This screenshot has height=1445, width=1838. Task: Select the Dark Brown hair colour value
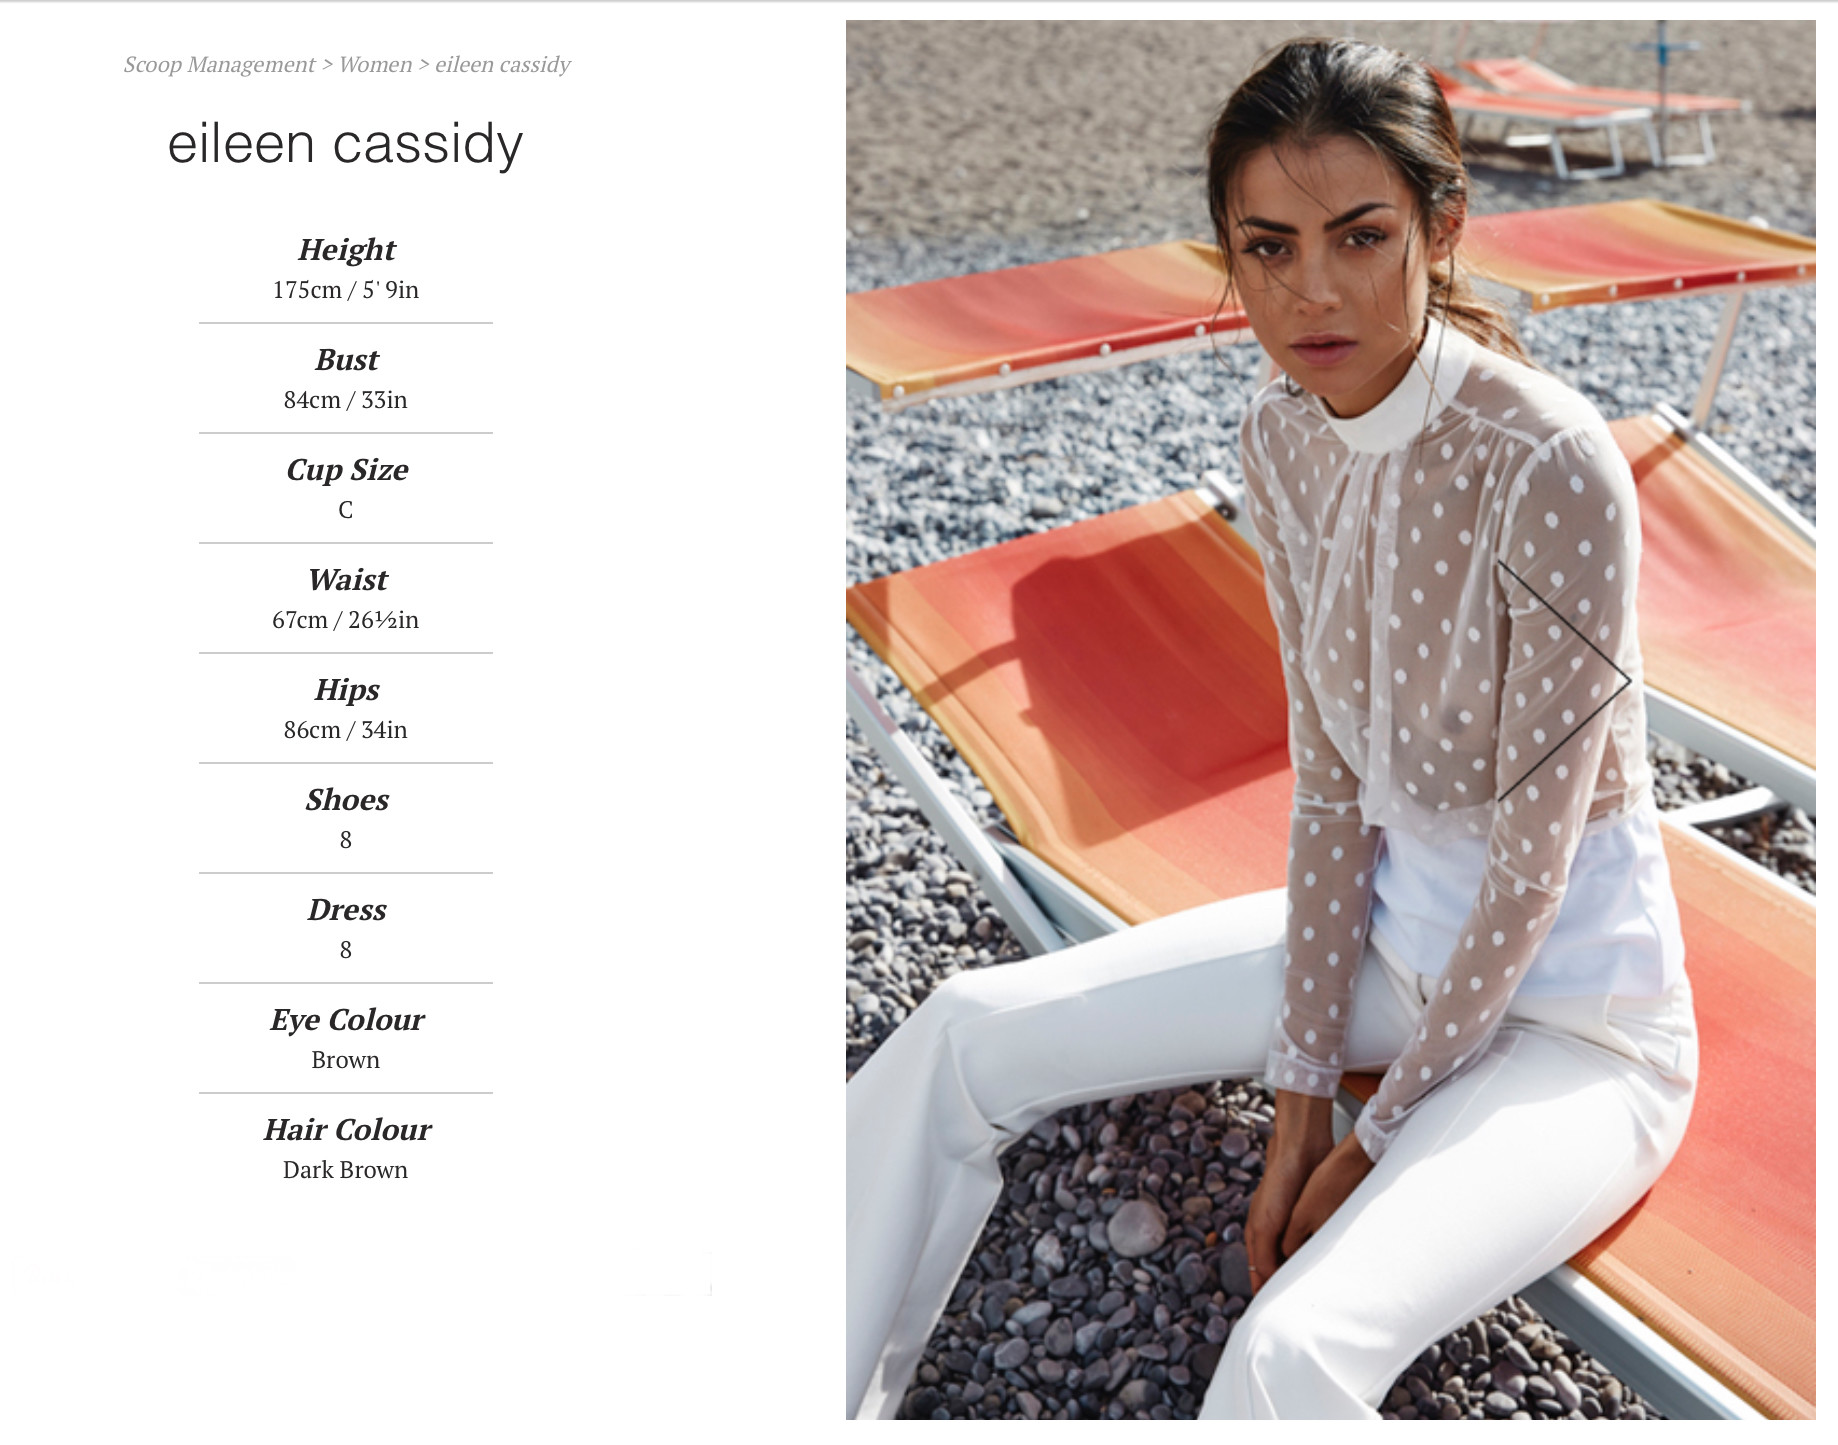pyautogui.click(x=346, y=1170)
